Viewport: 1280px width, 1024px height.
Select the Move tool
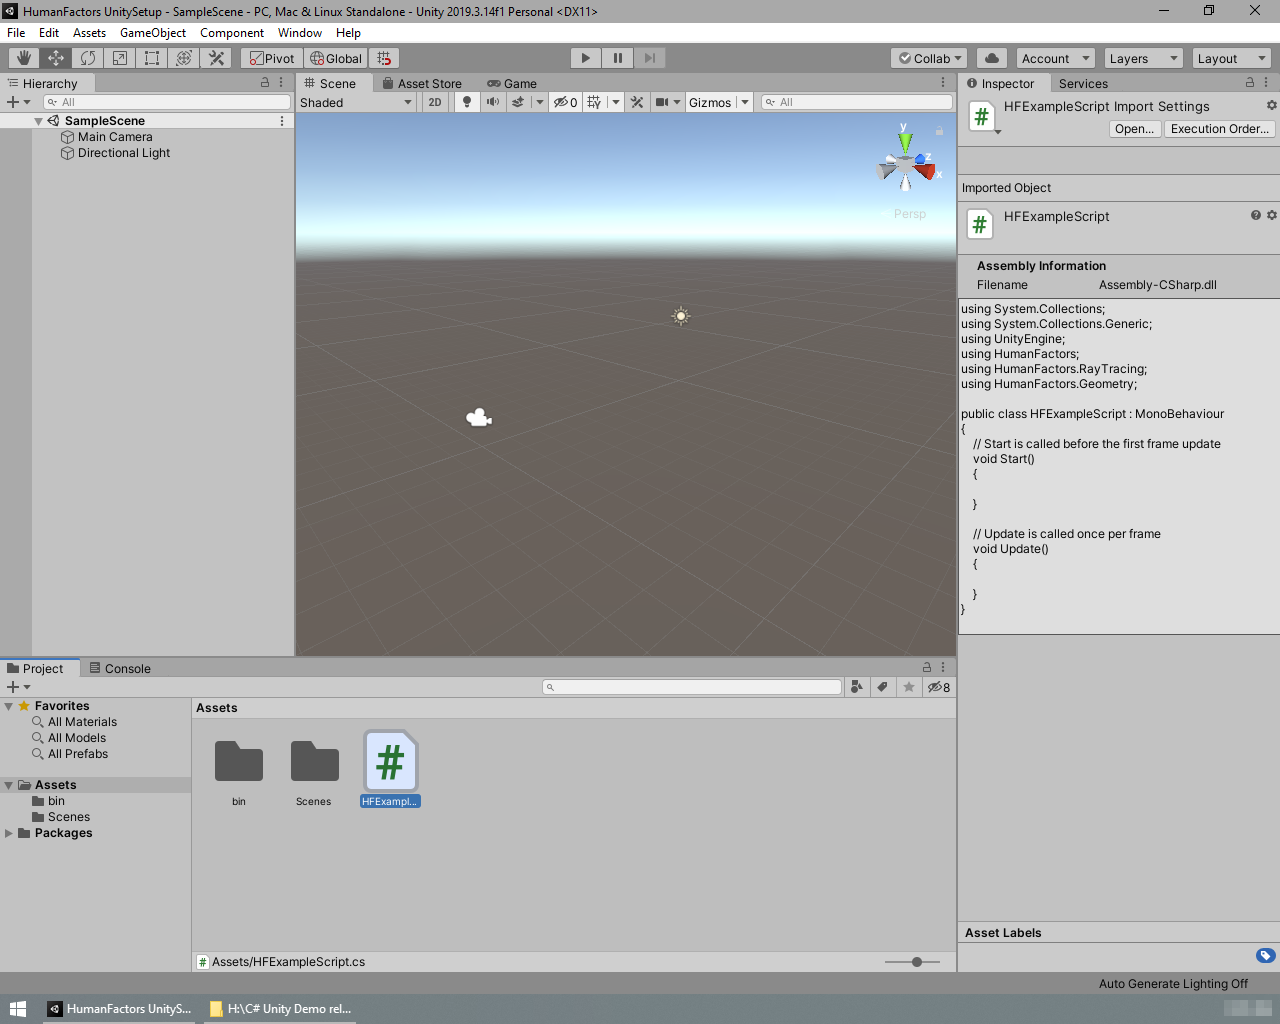[x=56, y=58]
